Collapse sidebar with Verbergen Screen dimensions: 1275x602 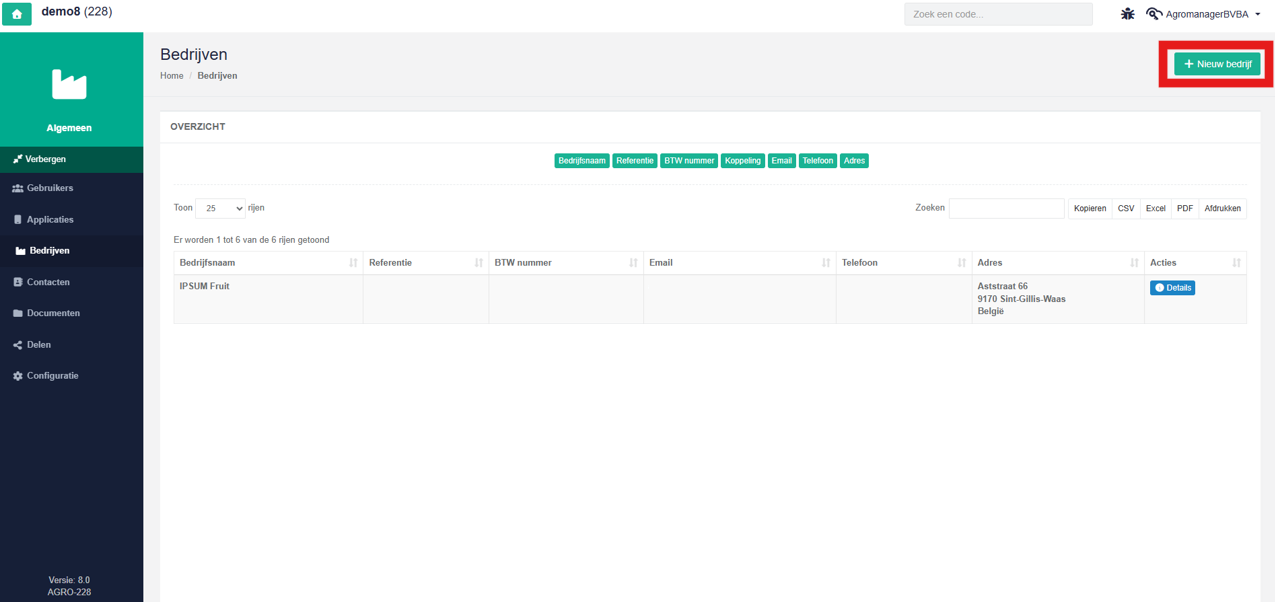[x=71, y=159]
